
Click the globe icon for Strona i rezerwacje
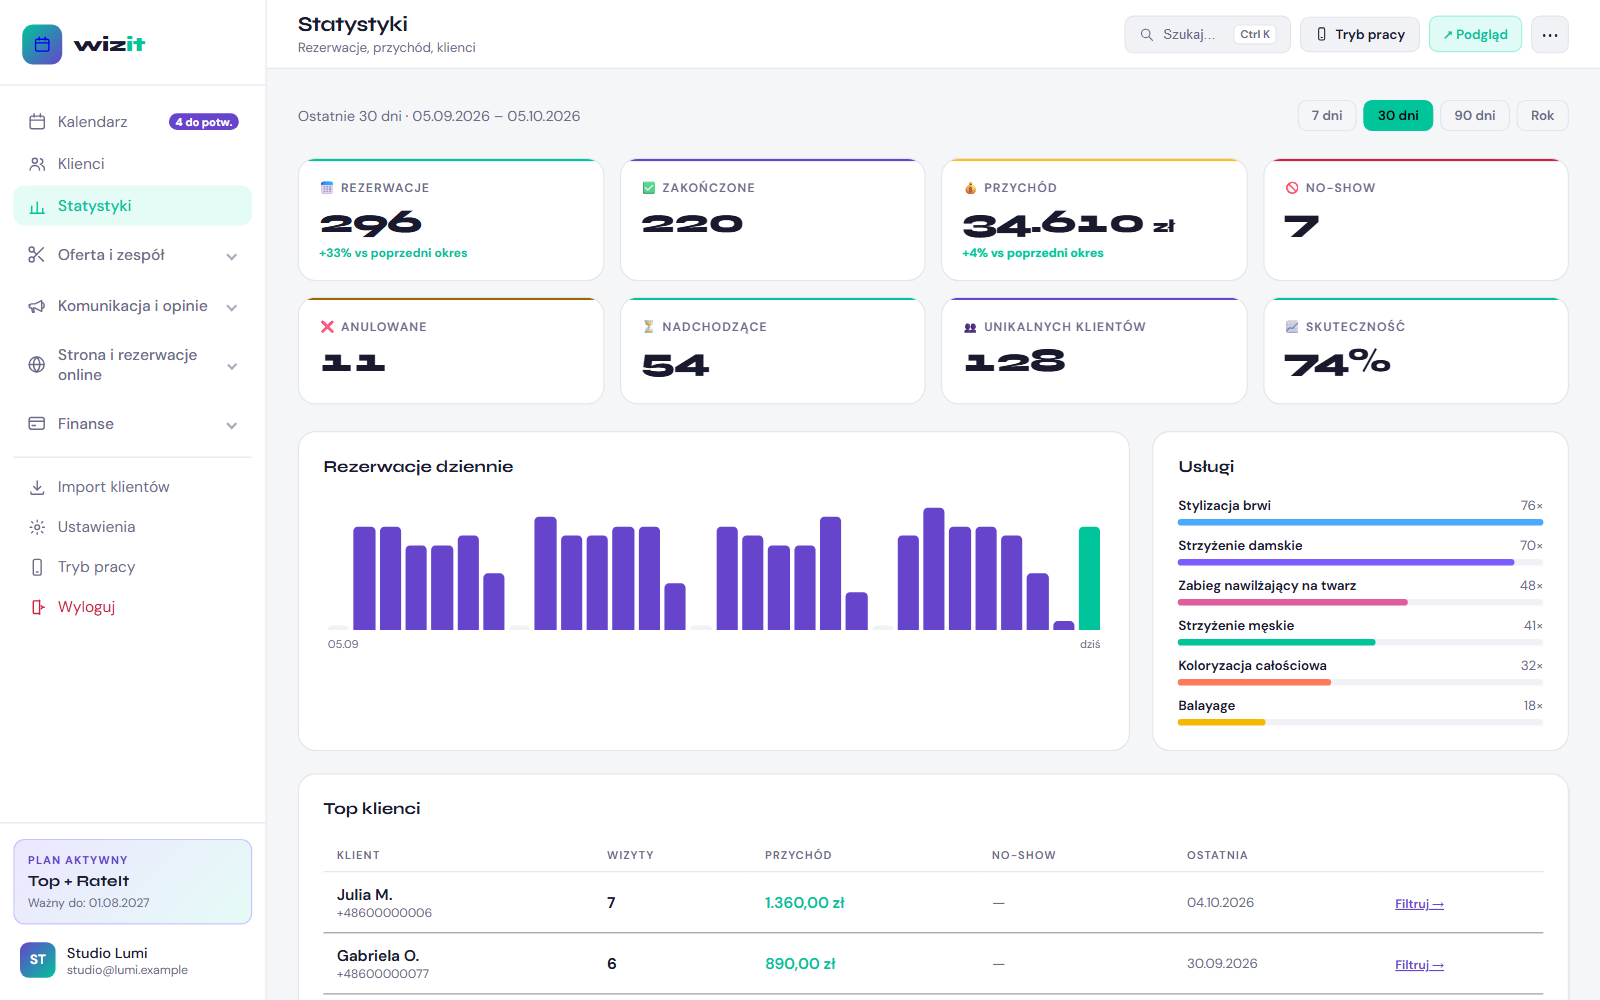pos(37,365)
